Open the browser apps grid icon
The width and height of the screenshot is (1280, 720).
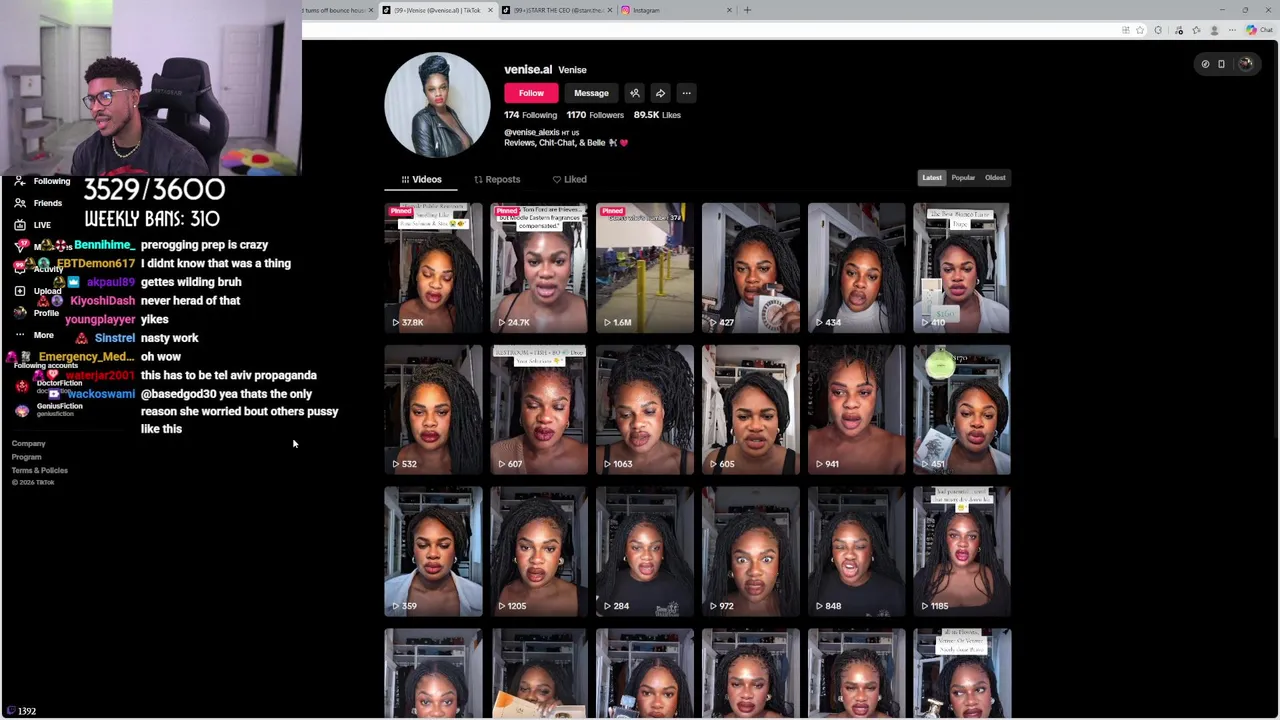click(x=1126, y=30)
